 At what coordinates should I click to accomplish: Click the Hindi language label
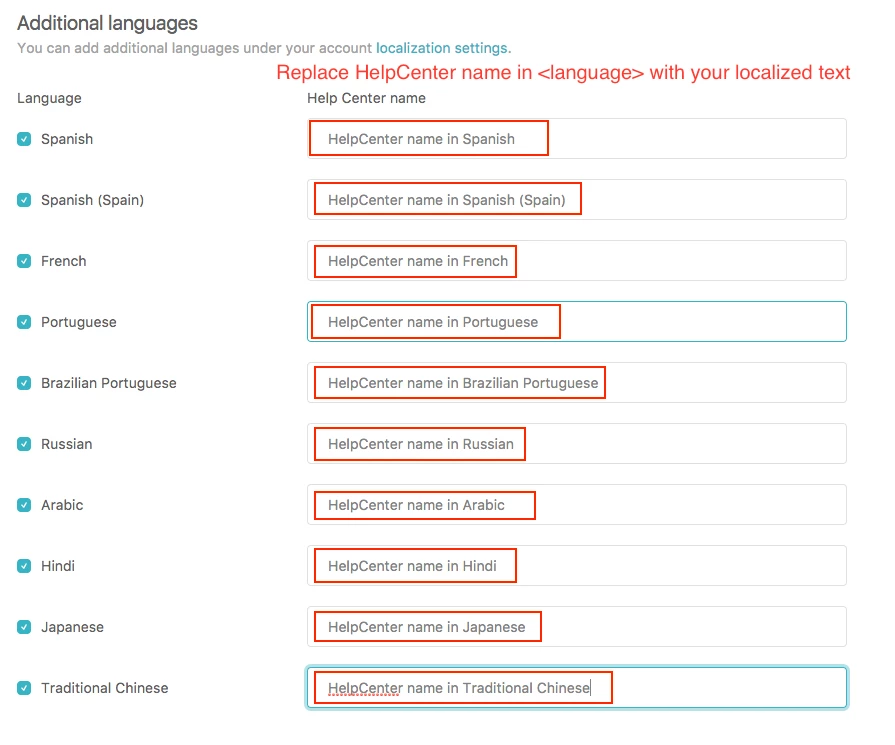coord(58,566)
